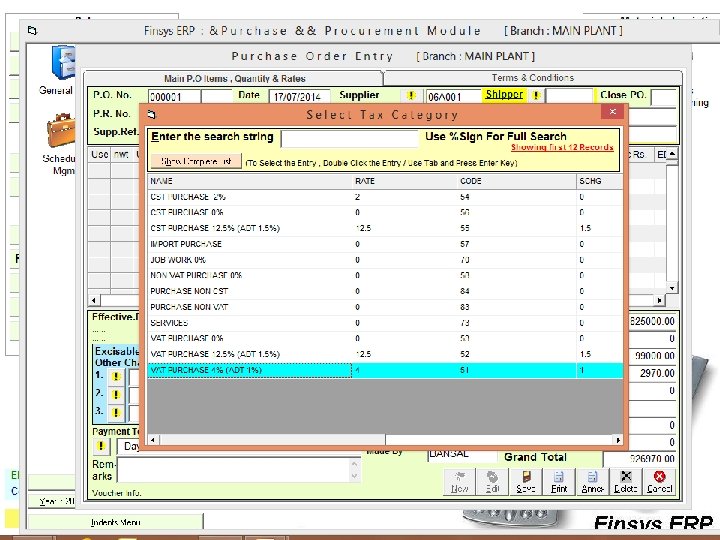Image resolution: width=720 pixels, height=540 pixels.
Task: Click lookup icon for Other Charges row 3
Action: coord(116,412)
